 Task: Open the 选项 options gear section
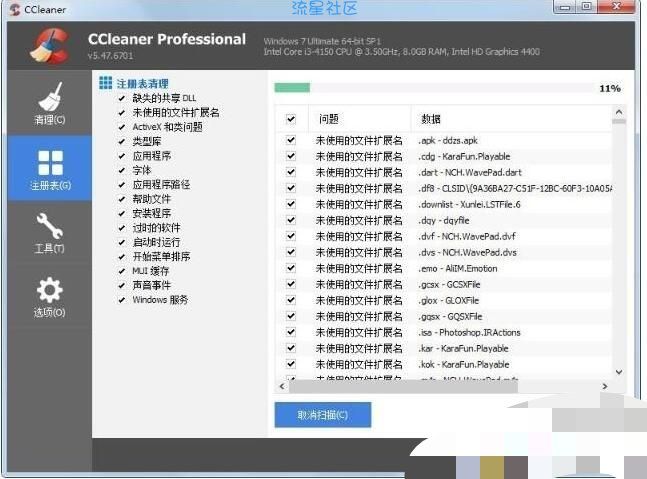click(x=50, y=297)
